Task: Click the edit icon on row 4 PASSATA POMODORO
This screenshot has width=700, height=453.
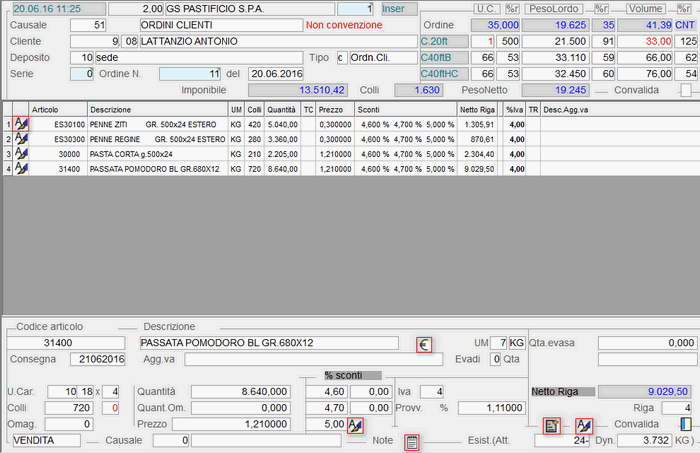Action: [x=21, y=168]
